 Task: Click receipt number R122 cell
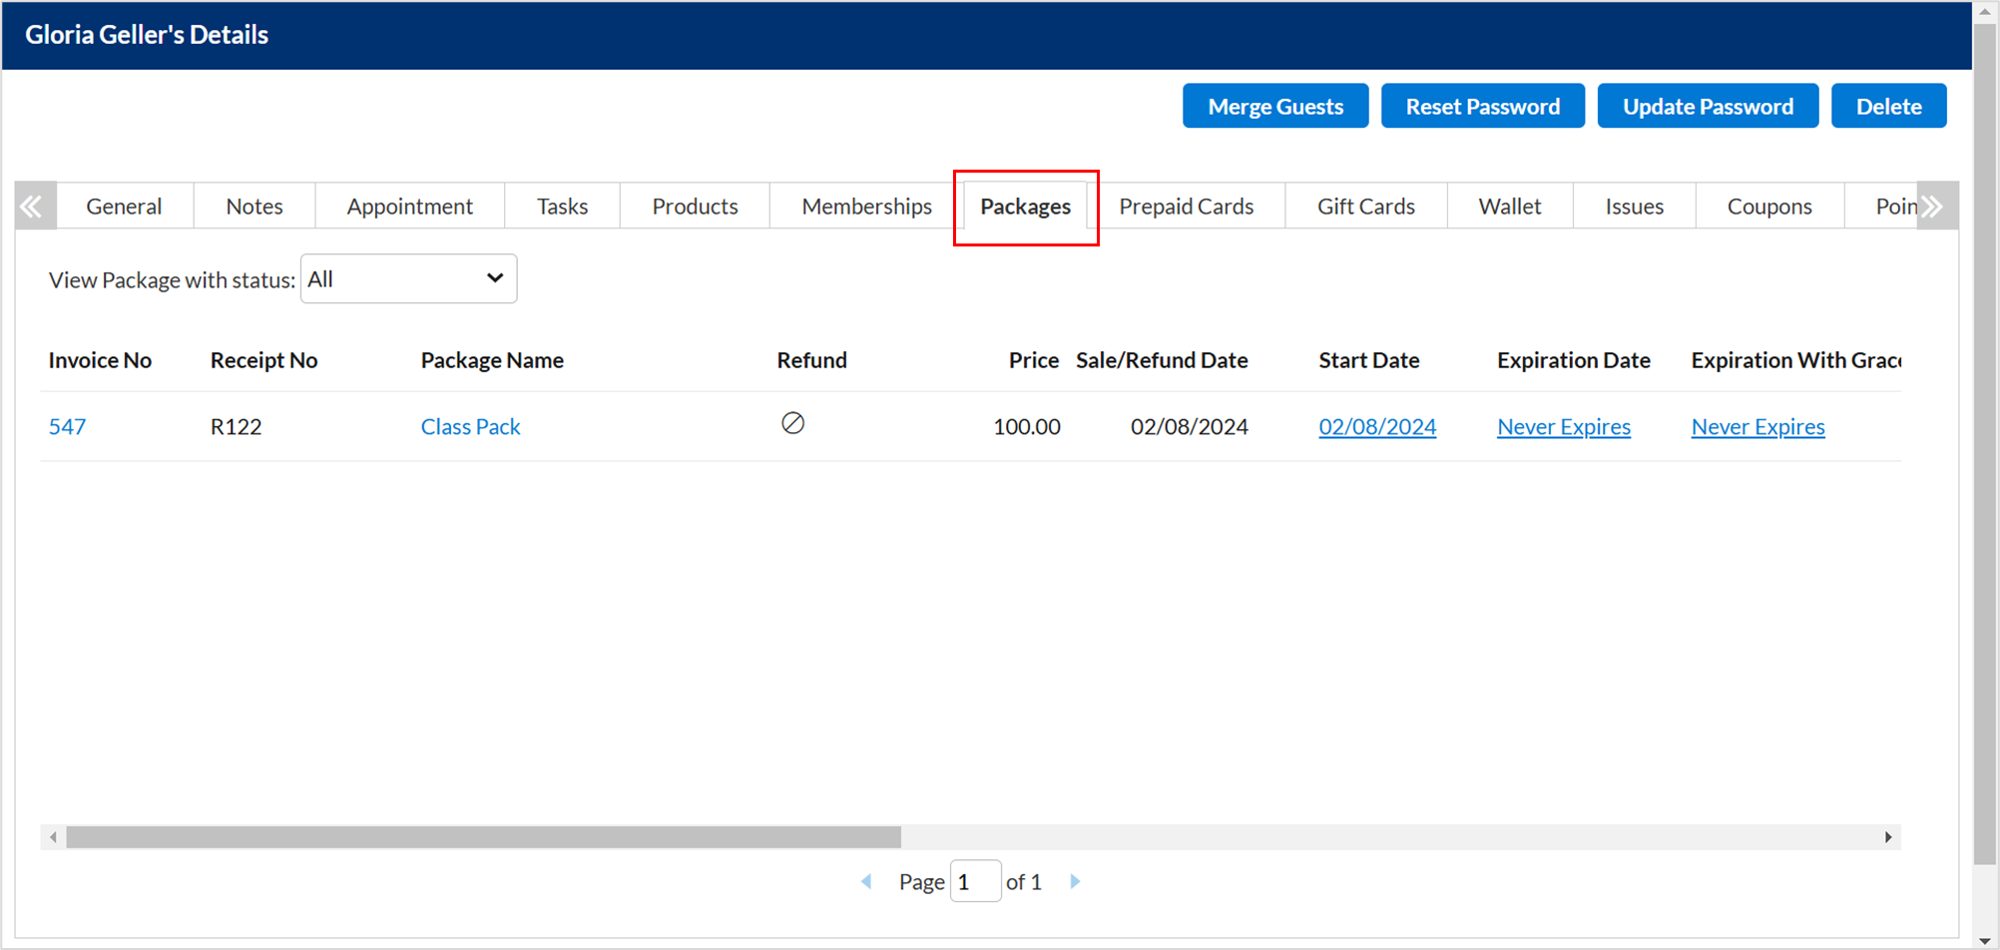(x=236, y=427)
